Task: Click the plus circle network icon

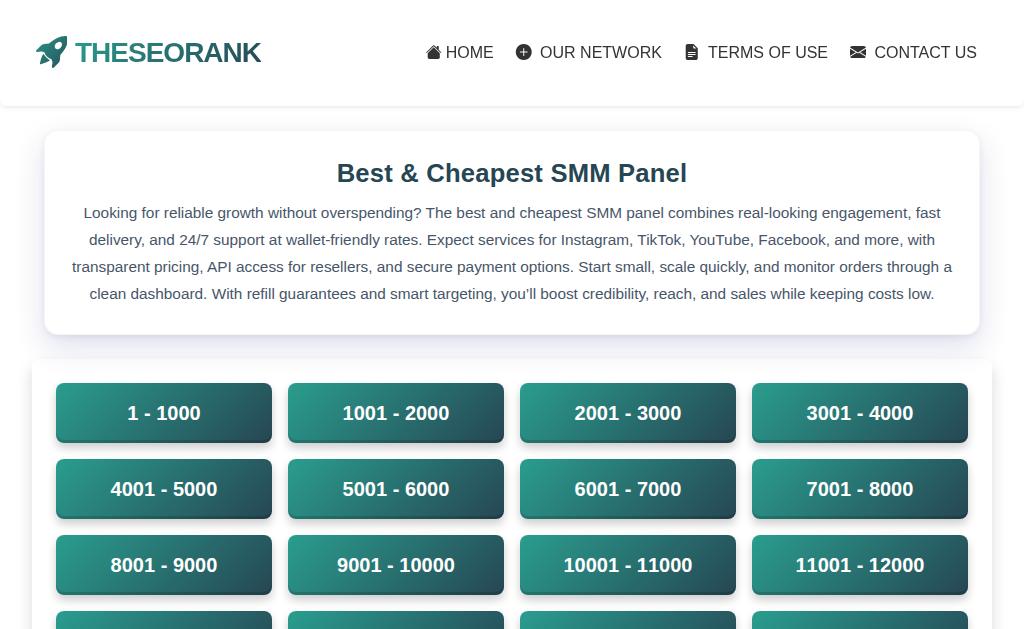Action: click(523, 52)
